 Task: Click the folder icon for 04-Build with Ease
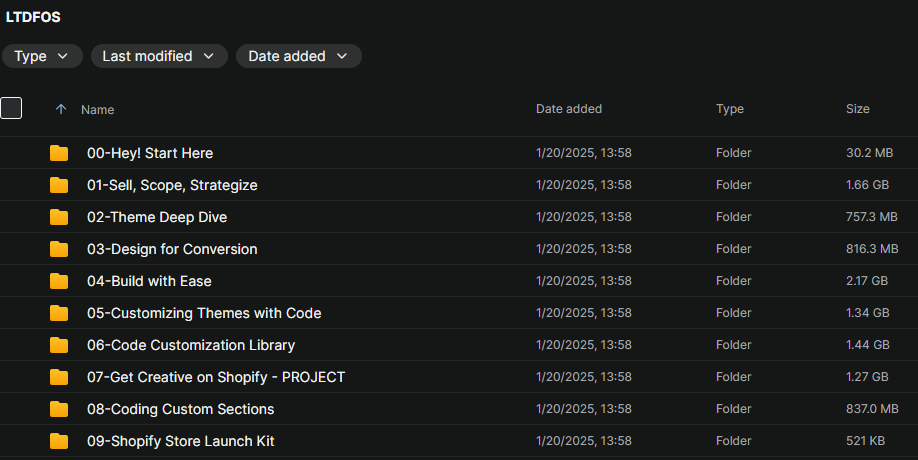59,281
